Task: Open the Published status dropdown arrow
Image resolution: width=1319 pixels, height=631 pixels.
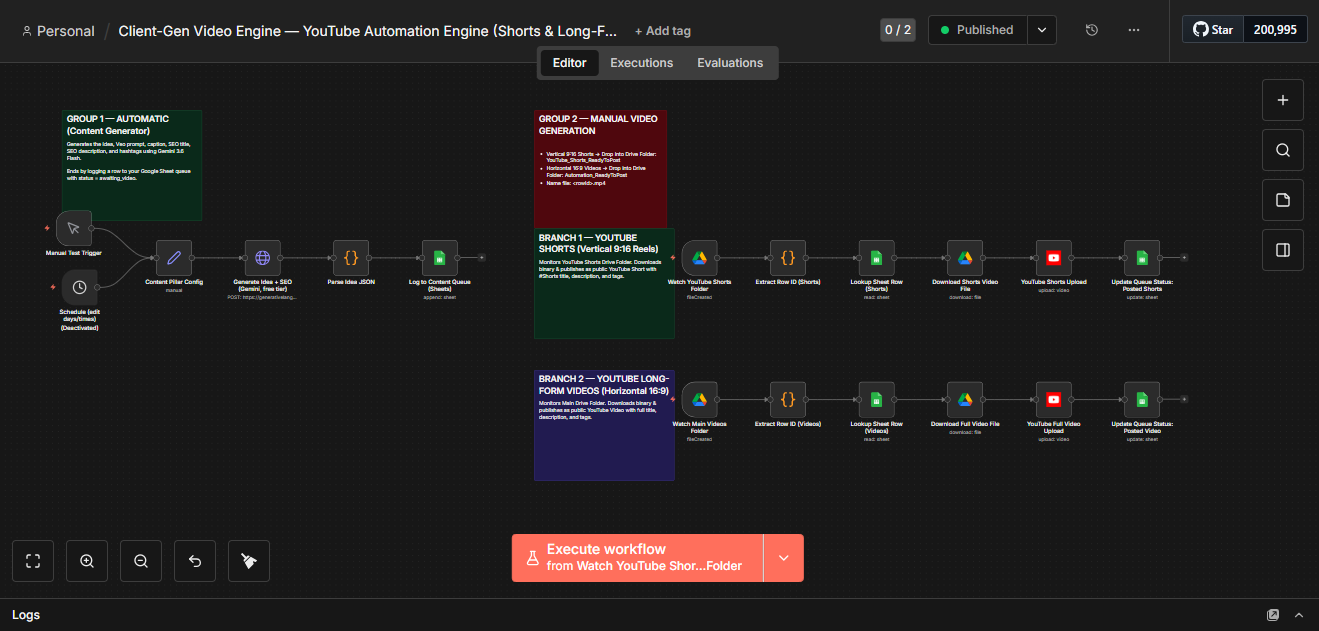Action: point(1042,30)
